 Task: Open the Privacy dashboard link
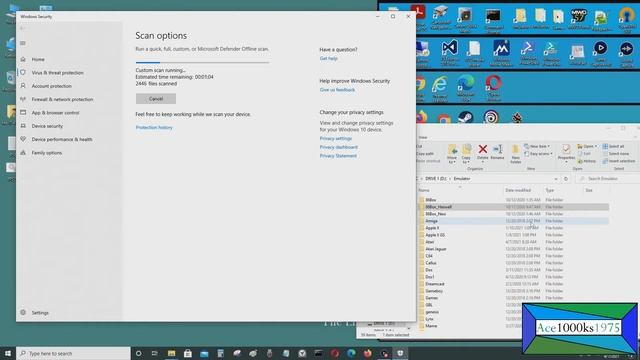point(338,147)
